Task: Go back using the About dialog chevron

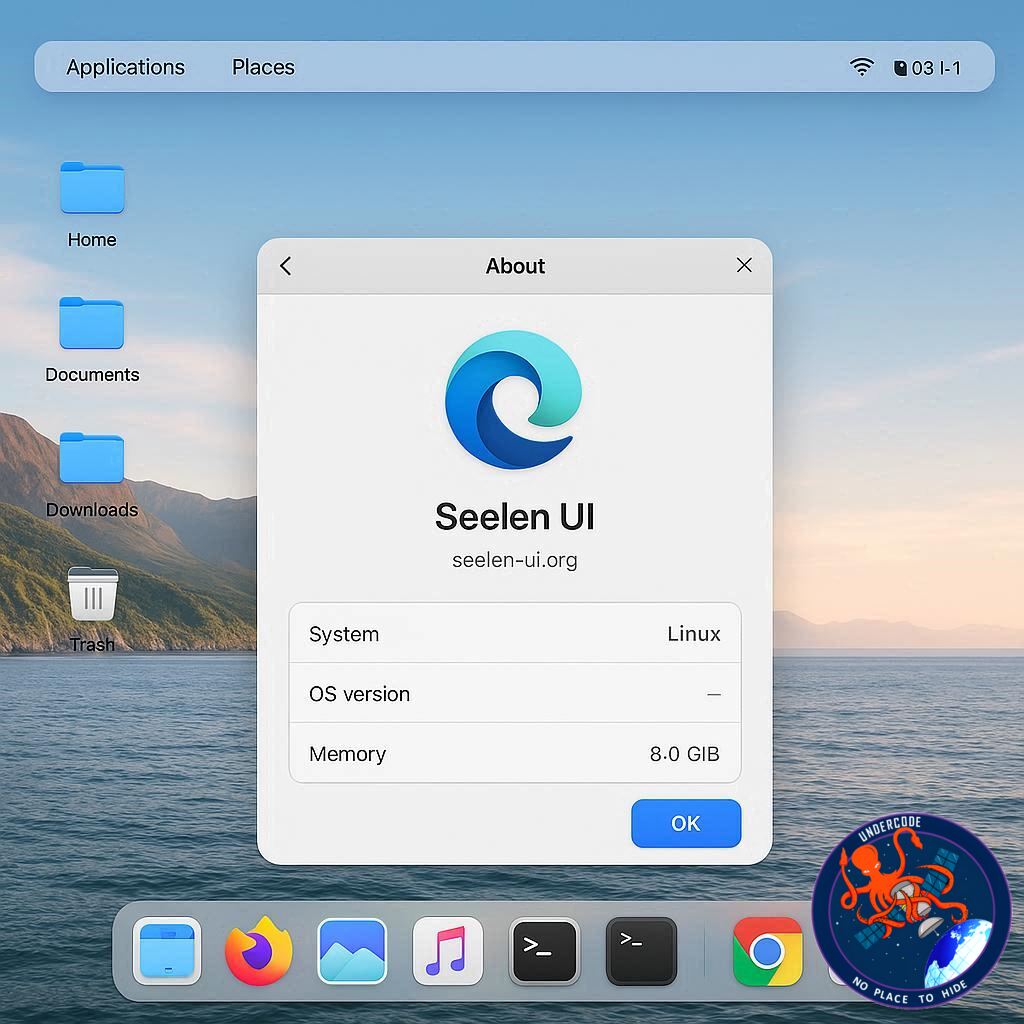Action: tap(286, 266)
